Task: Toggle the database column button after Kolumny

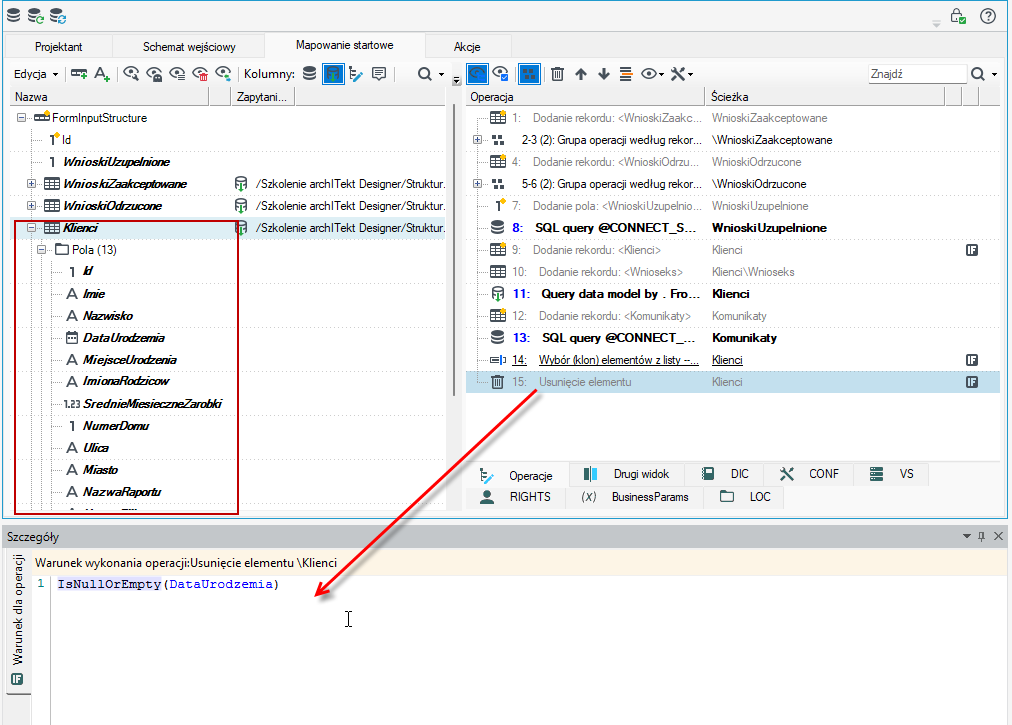Action: point(310,74)
